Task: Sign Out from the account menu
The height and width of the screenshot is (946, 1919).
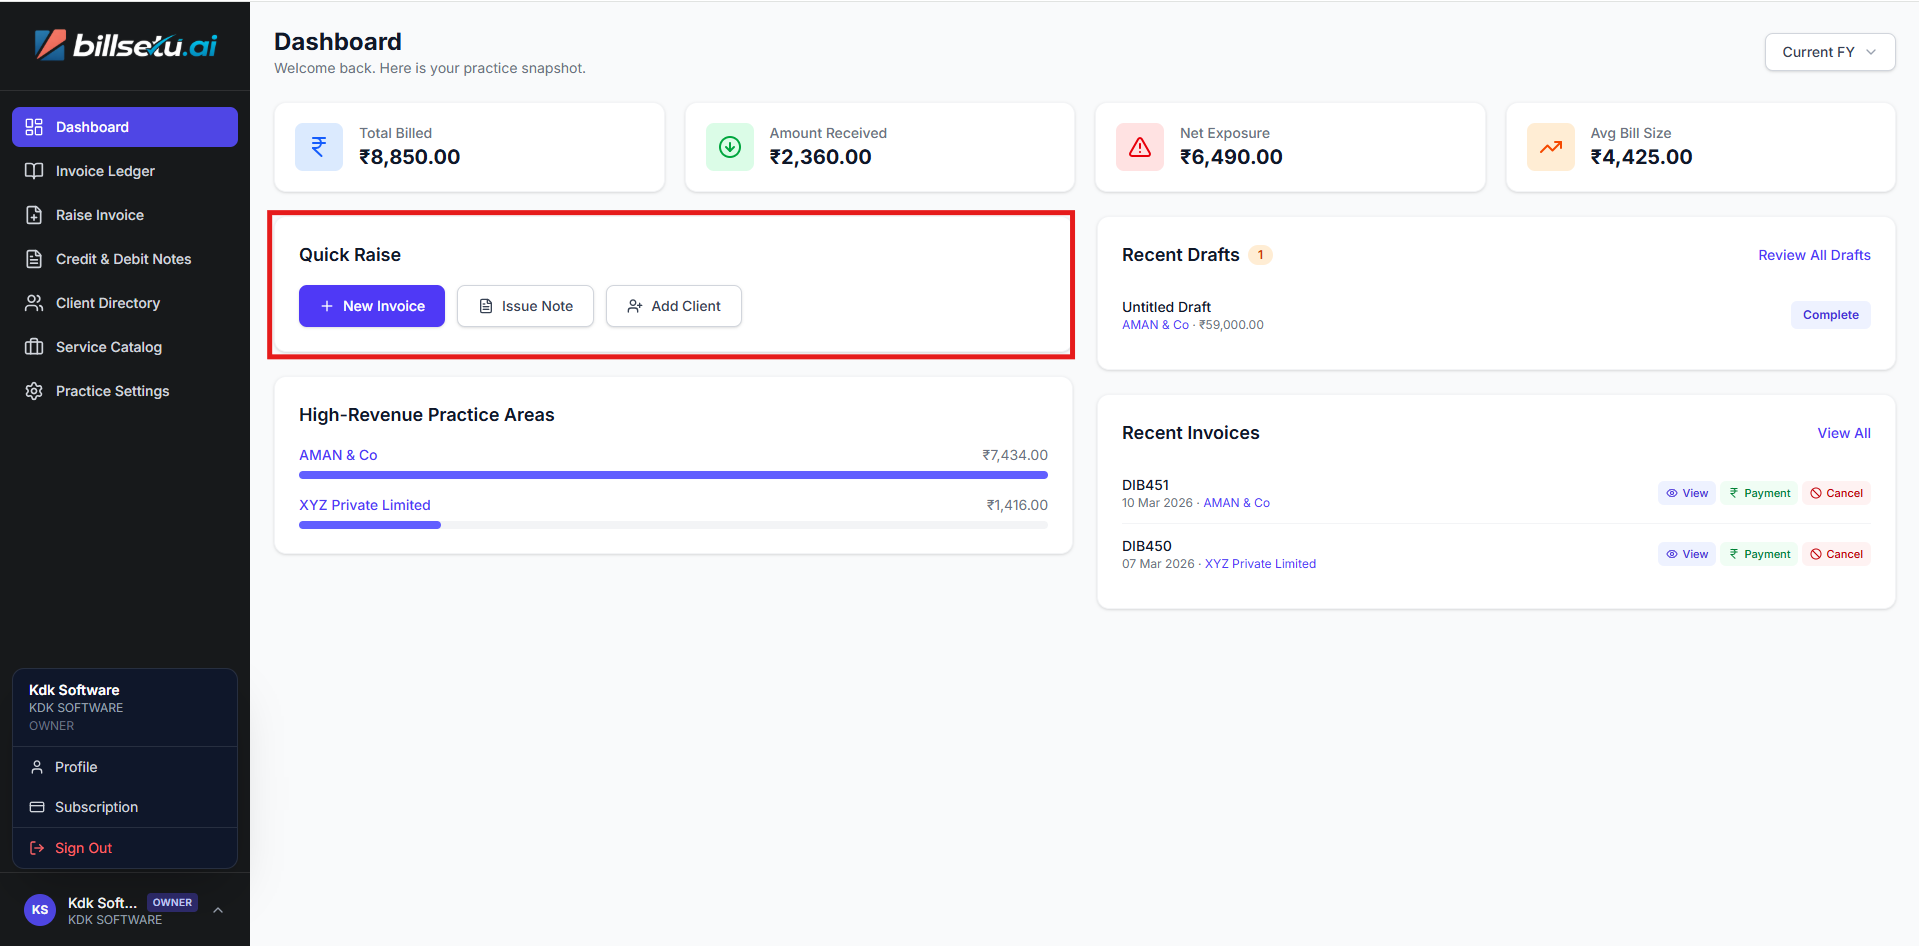Action: (83, 848)
